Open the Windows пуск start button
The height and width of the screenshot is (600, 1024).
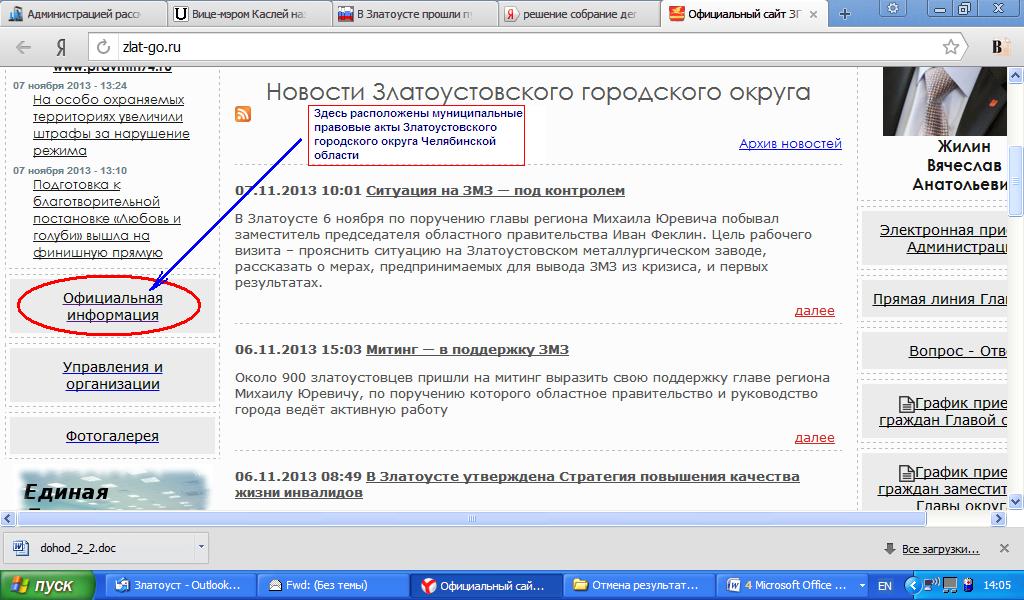click(47, 585)
